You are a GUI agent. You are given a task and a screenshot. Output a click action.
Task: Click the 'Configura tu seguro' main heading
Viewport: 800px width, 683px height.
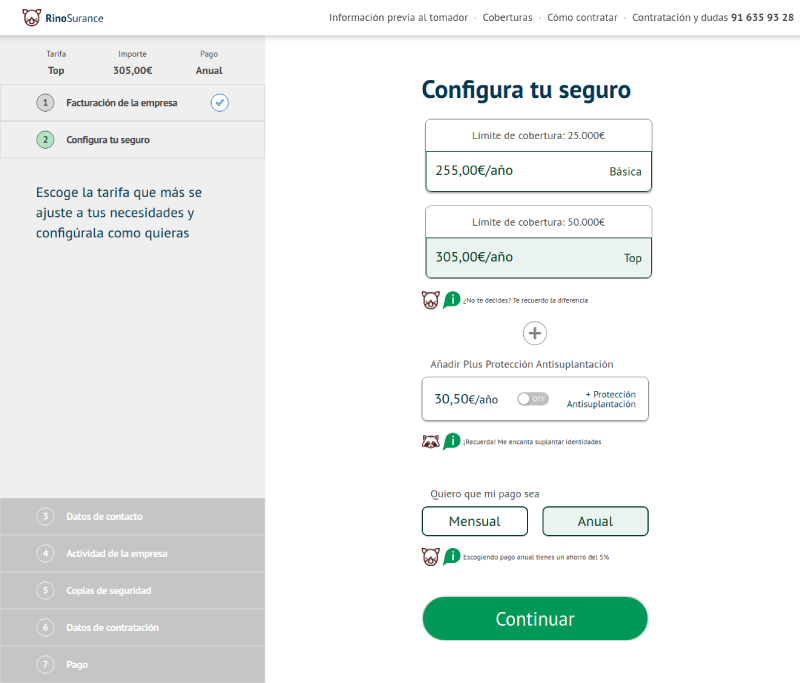526,90
